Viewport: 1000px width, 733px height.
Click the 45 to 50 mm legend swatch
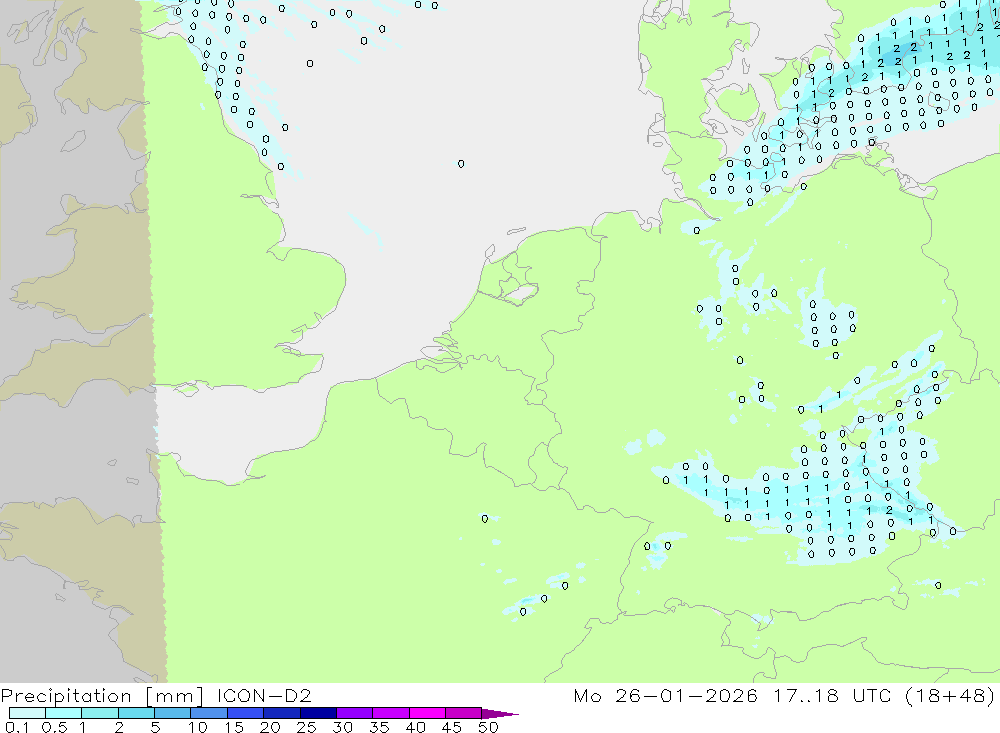464,713
